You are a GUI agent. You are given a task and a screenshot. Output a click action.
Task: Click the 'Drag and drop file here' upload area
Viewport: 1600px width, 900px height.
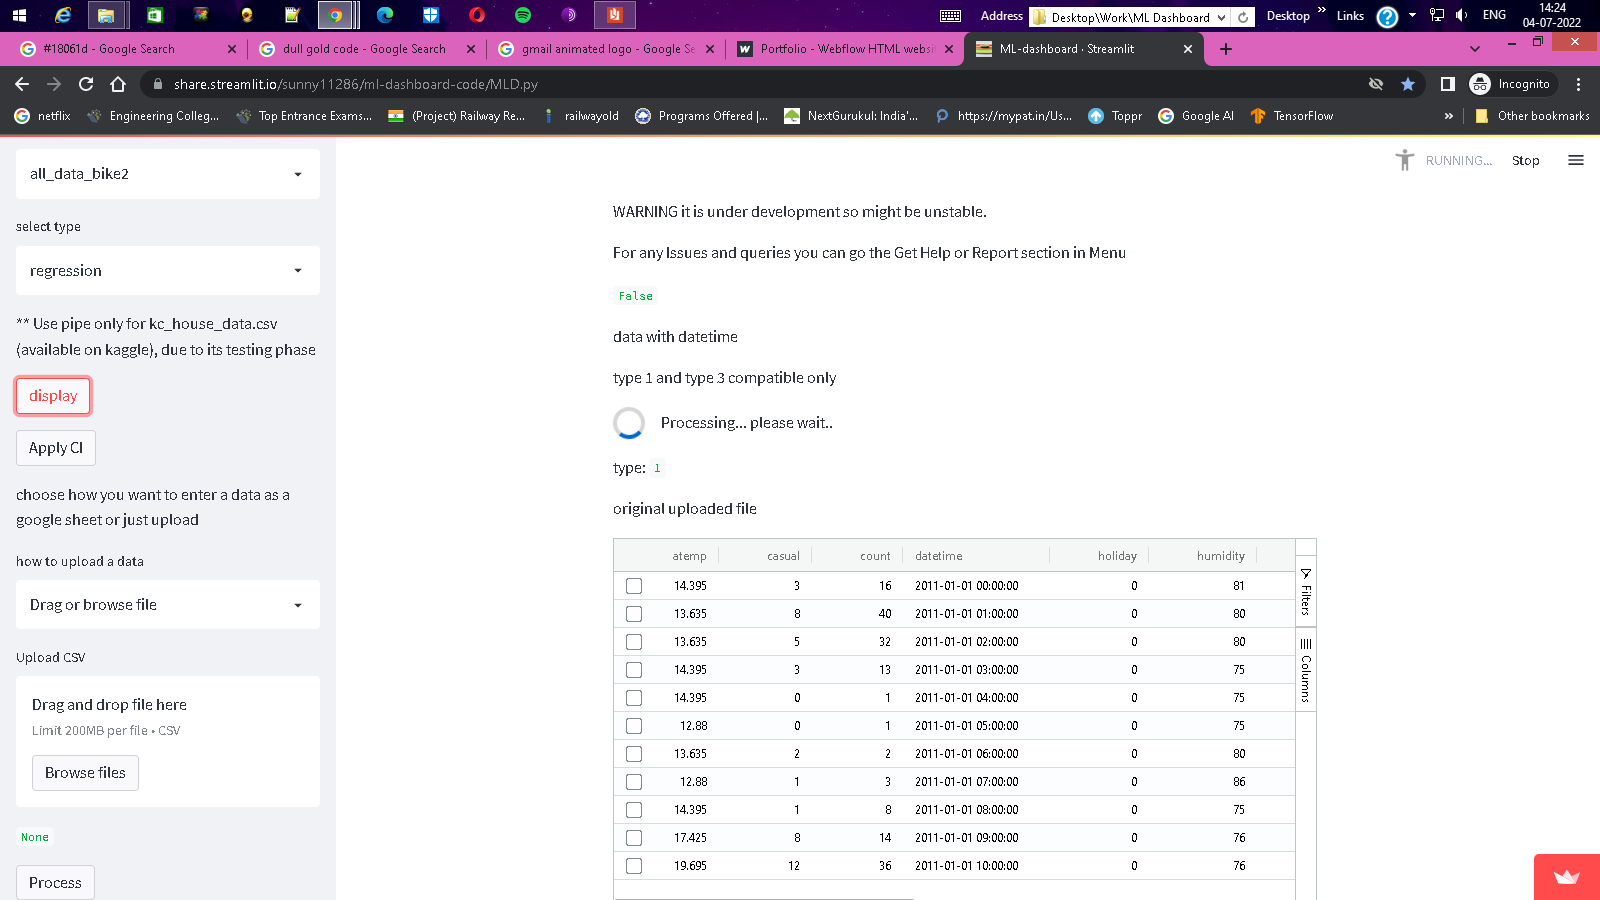pos(168,742)
